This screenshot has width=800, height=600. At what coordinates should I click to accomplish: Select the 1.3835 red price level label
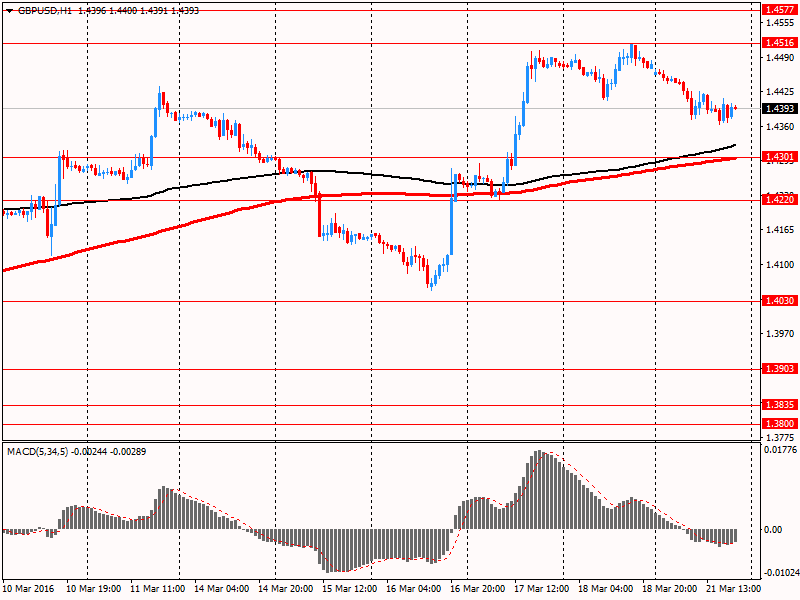point(781,405)
